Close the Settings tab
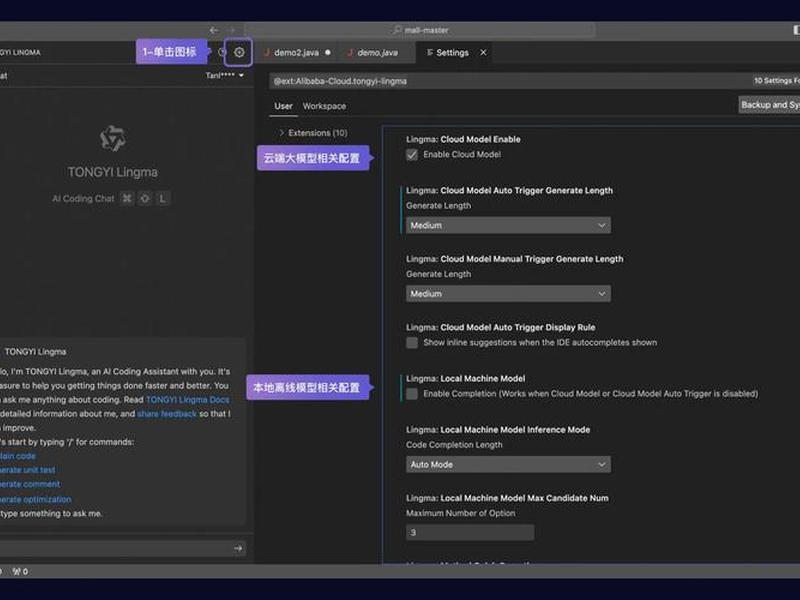 pos(483,53)
